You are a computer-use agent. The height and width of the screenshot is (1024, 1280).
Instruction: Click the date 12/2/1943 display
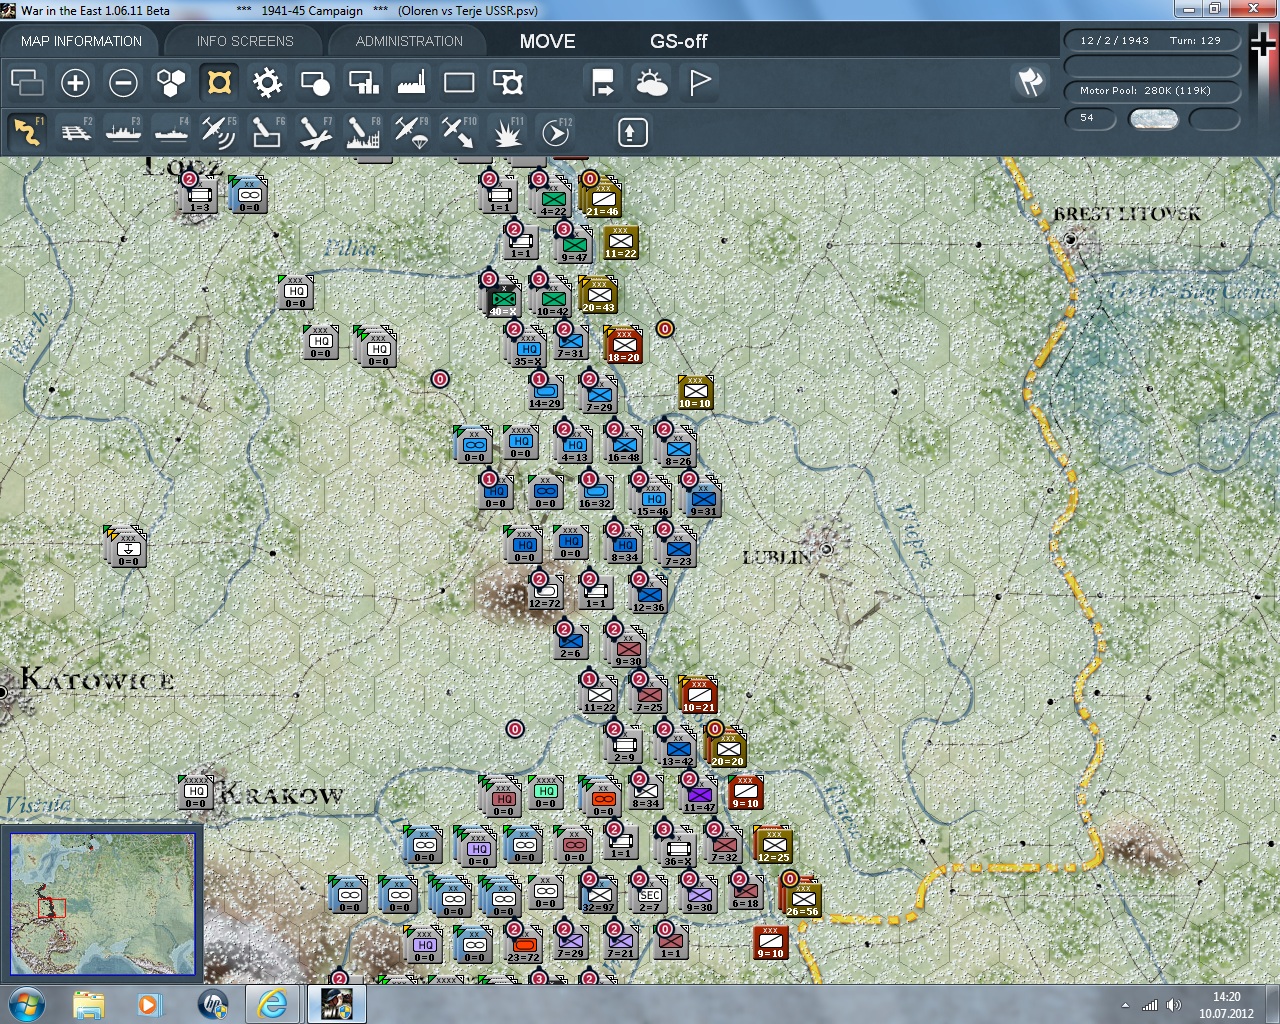[1114, 40]
